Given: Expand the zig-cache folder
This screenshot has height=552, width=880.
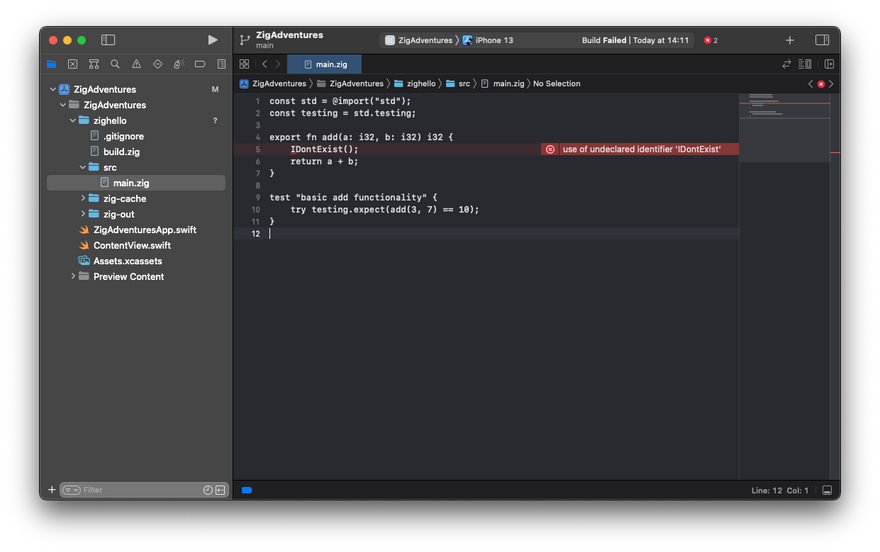Looking at the screenshot, I should [83, 199].
